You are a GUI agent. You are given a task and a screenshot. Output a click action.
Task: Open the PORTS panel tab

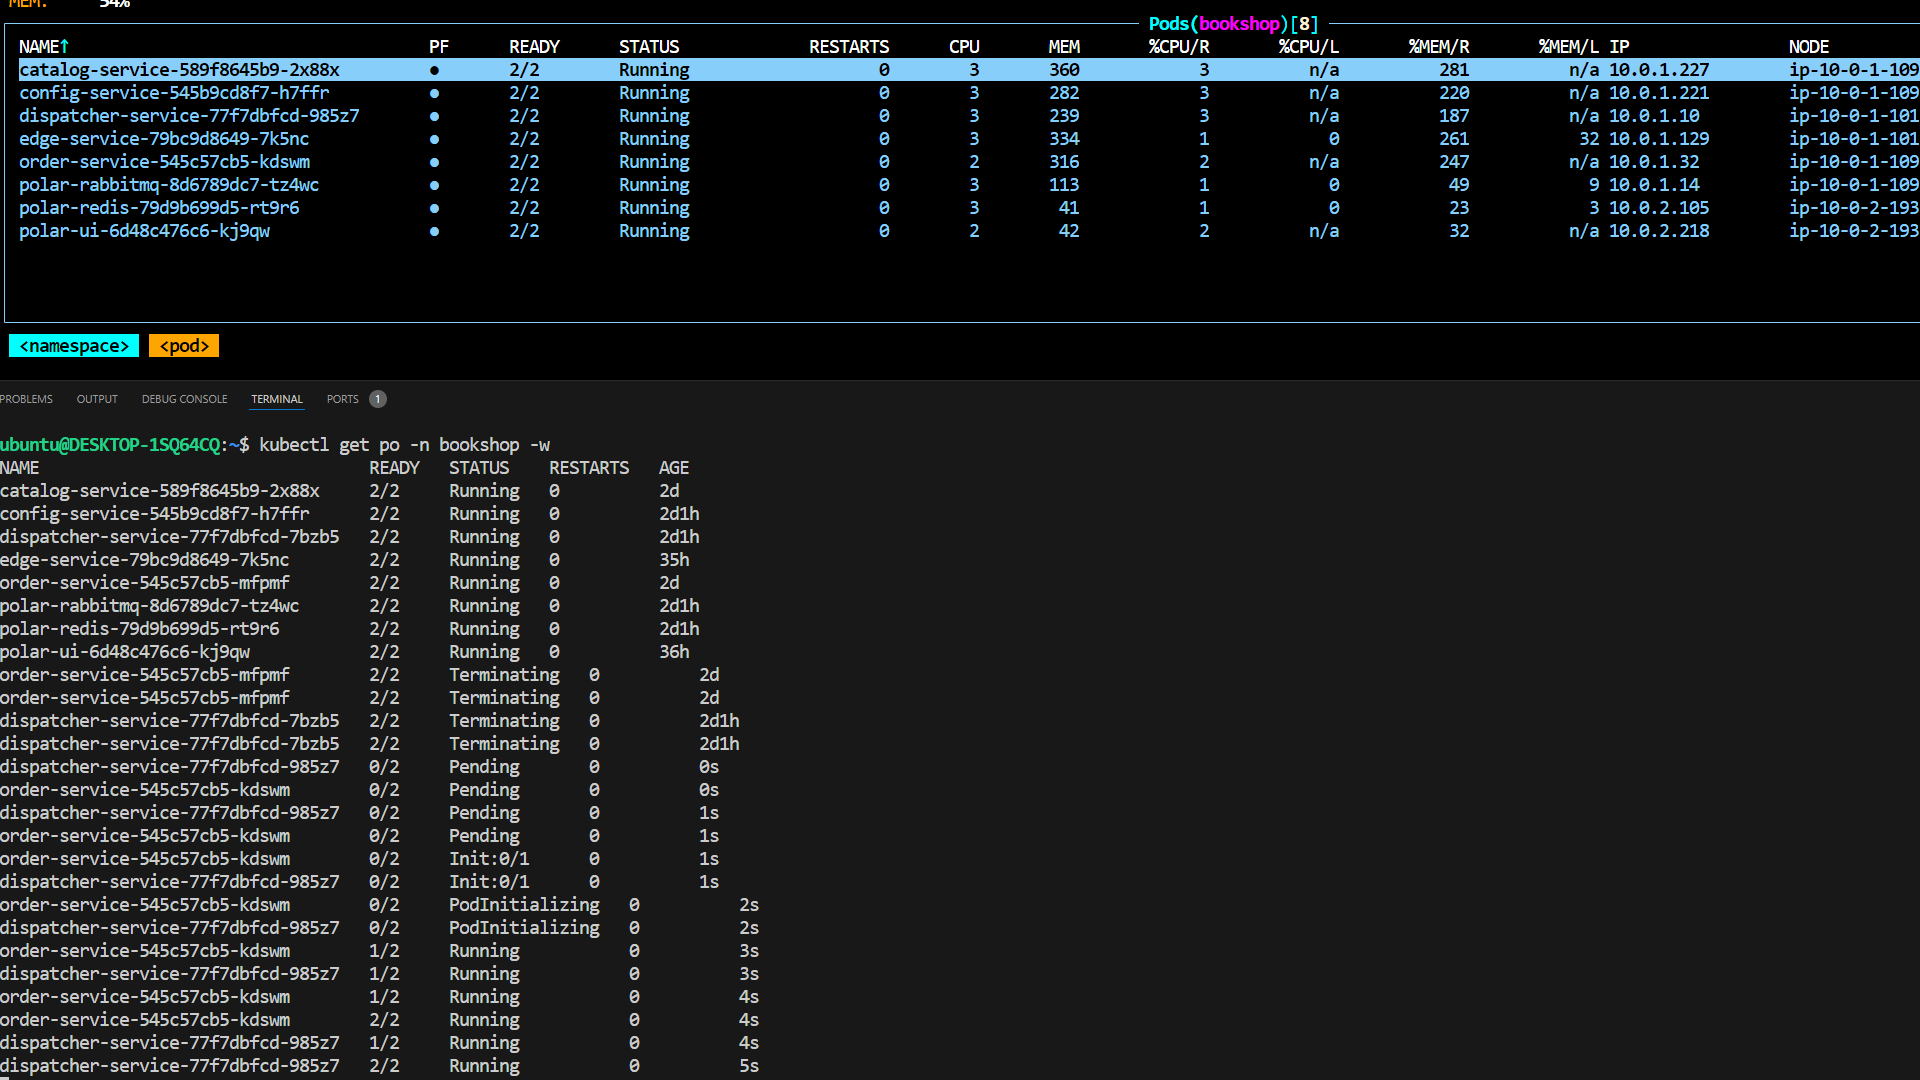pos(342,399)
